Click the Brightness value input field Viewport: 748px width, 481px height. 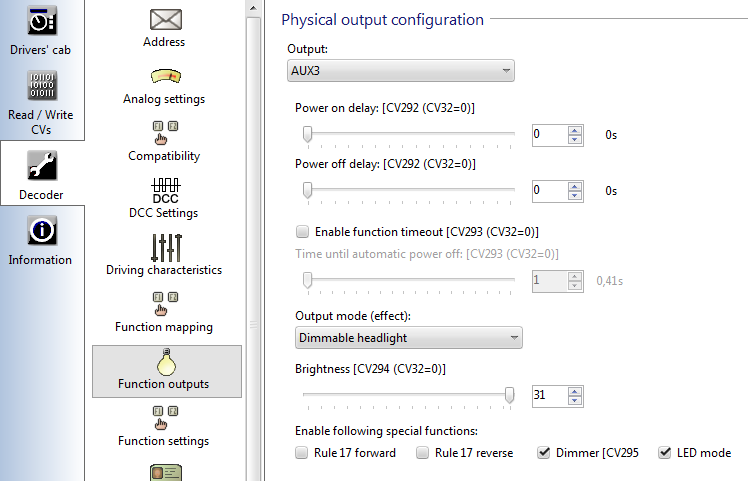[x=550, y=396]
